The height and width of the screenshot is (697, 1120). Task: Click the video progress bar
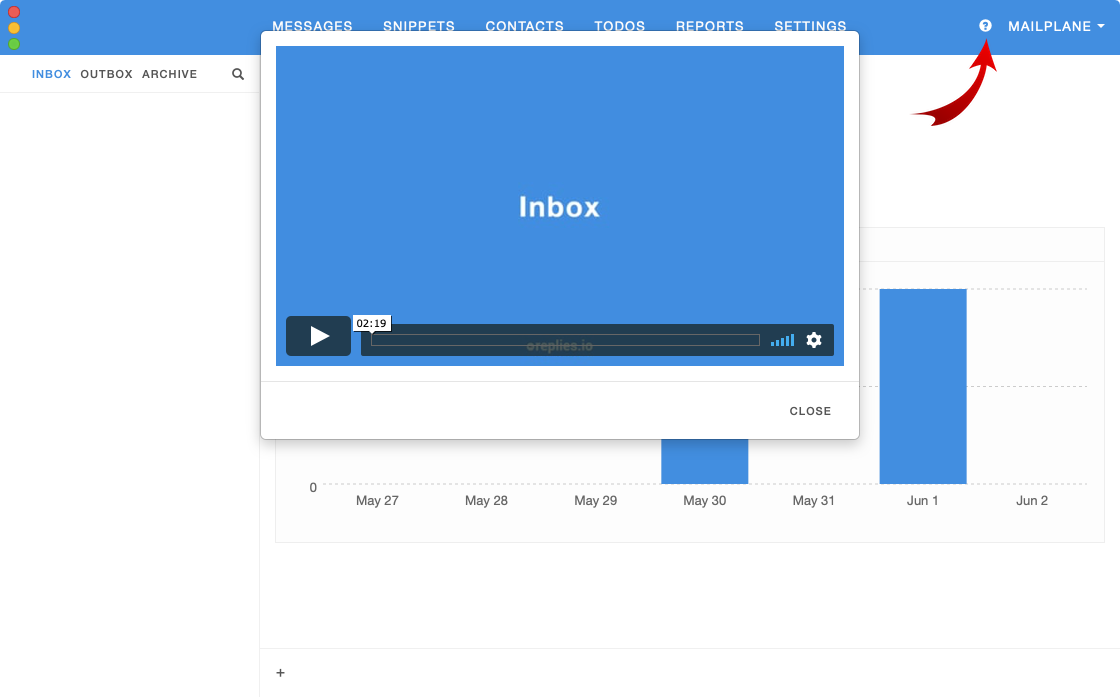565,340
